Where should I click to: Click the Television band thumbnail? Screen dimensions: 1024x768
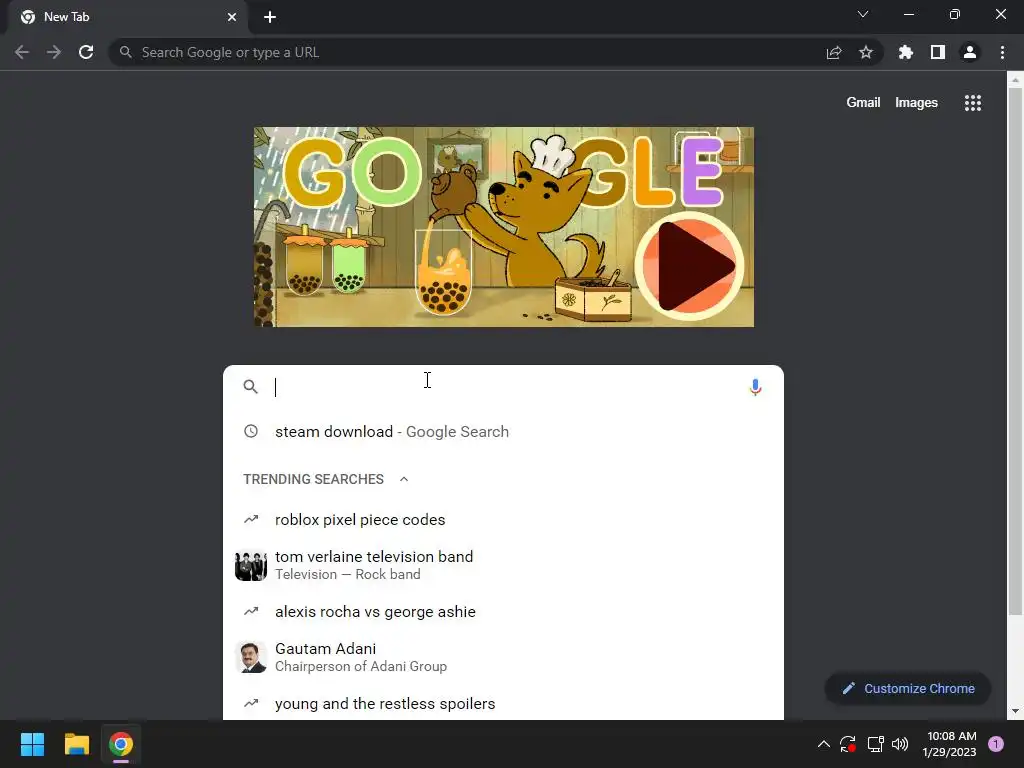tap(251, 566)
